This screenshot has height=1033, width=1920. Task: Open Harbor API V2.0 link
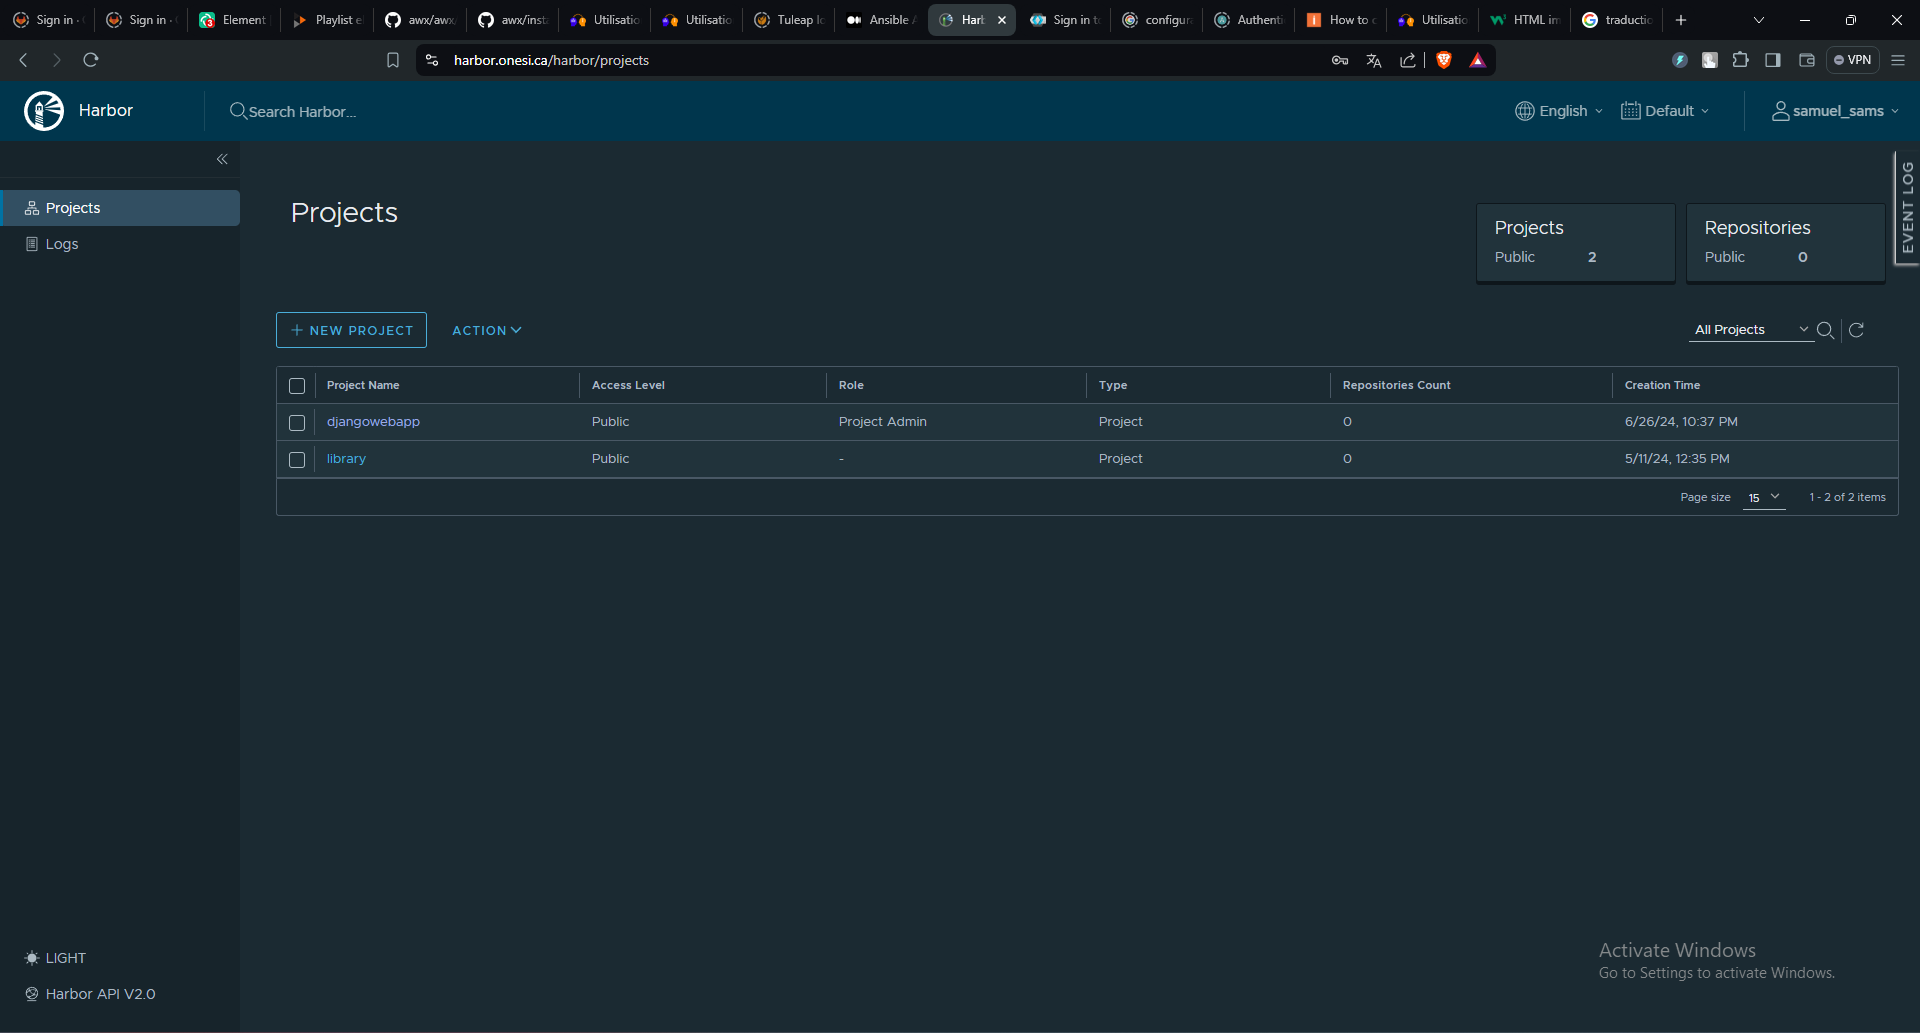tap(90, 994)
